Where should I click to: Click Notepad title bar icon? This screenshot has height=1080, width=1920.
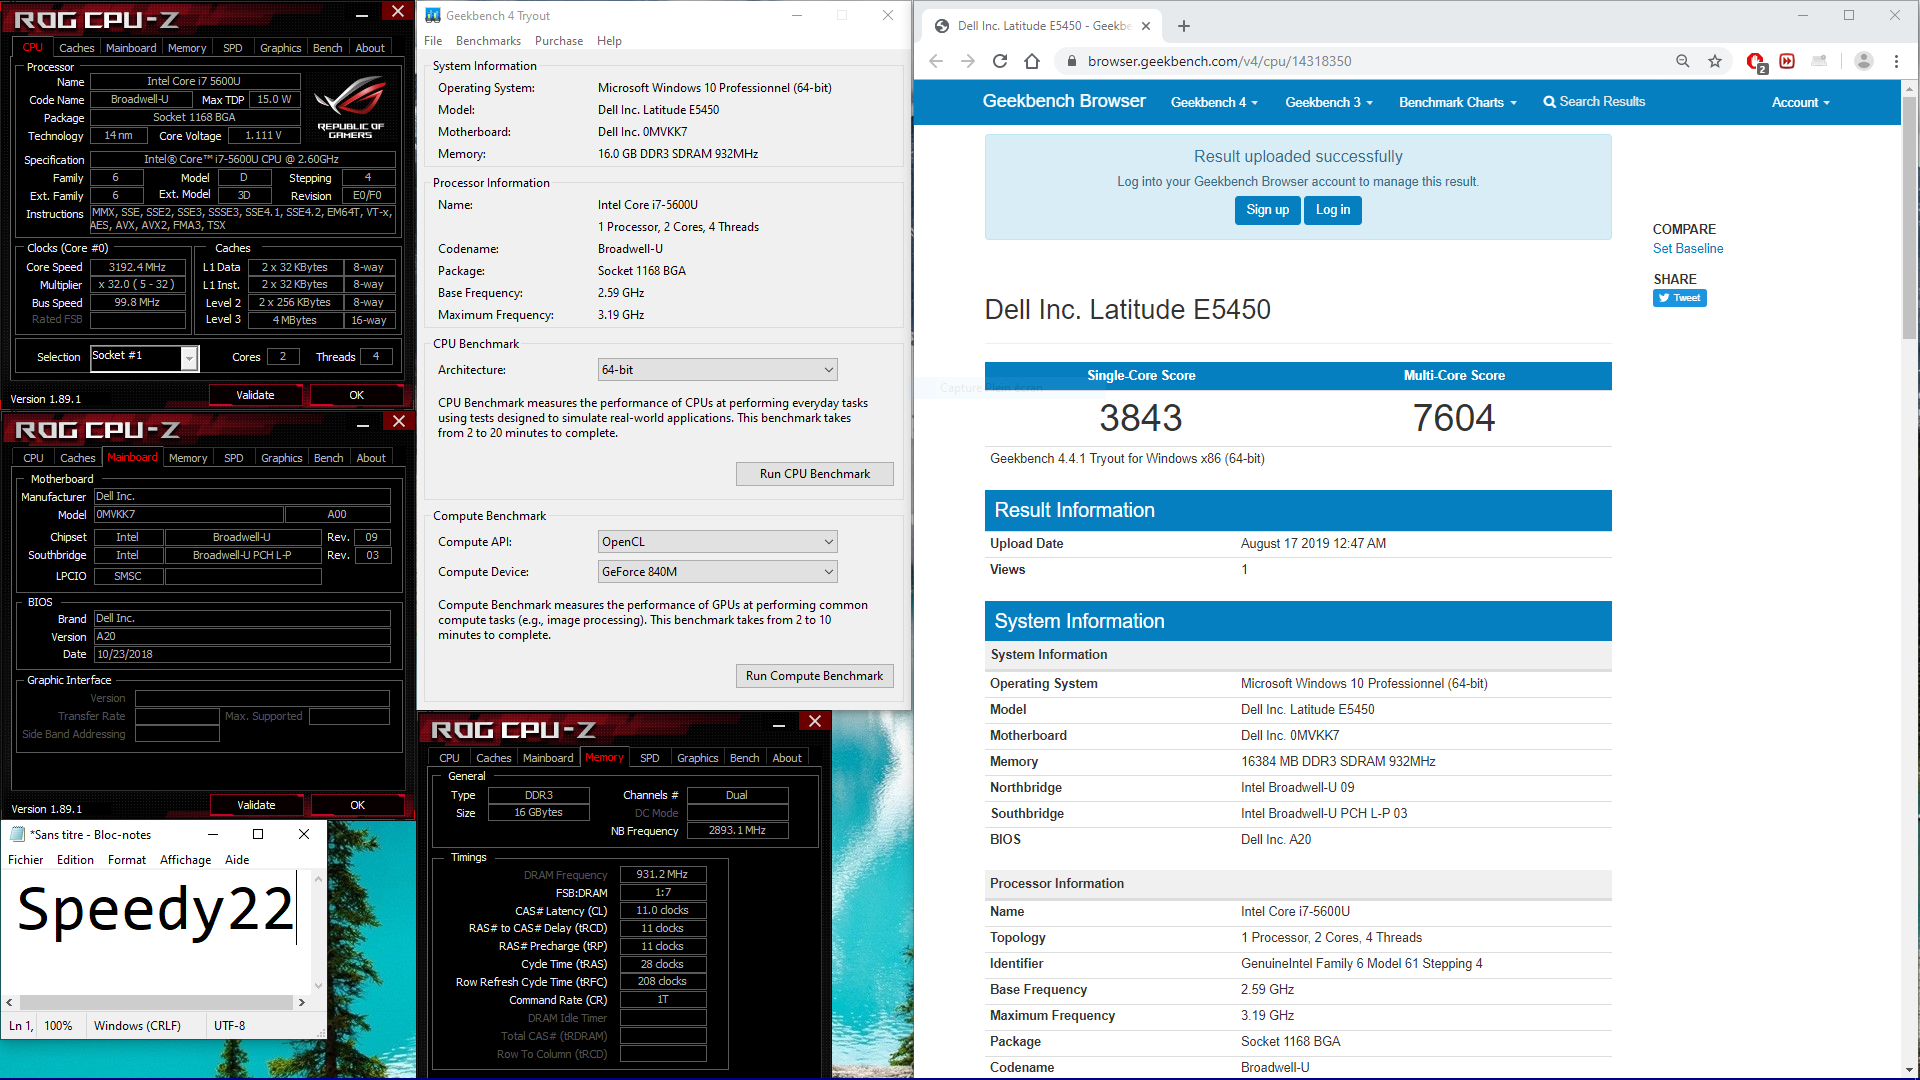point(18,834)
